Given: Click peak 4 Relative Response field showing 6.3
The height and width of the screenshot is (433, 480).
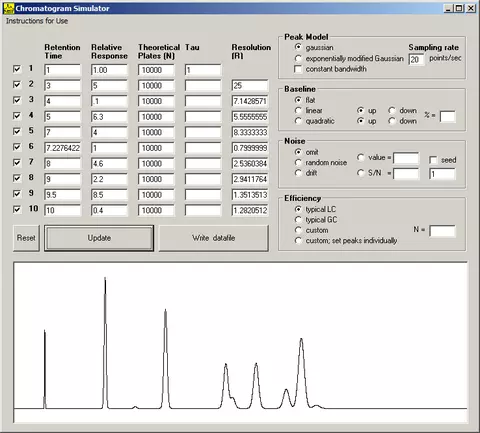Looking at the screenshot, I should (109, 117).
